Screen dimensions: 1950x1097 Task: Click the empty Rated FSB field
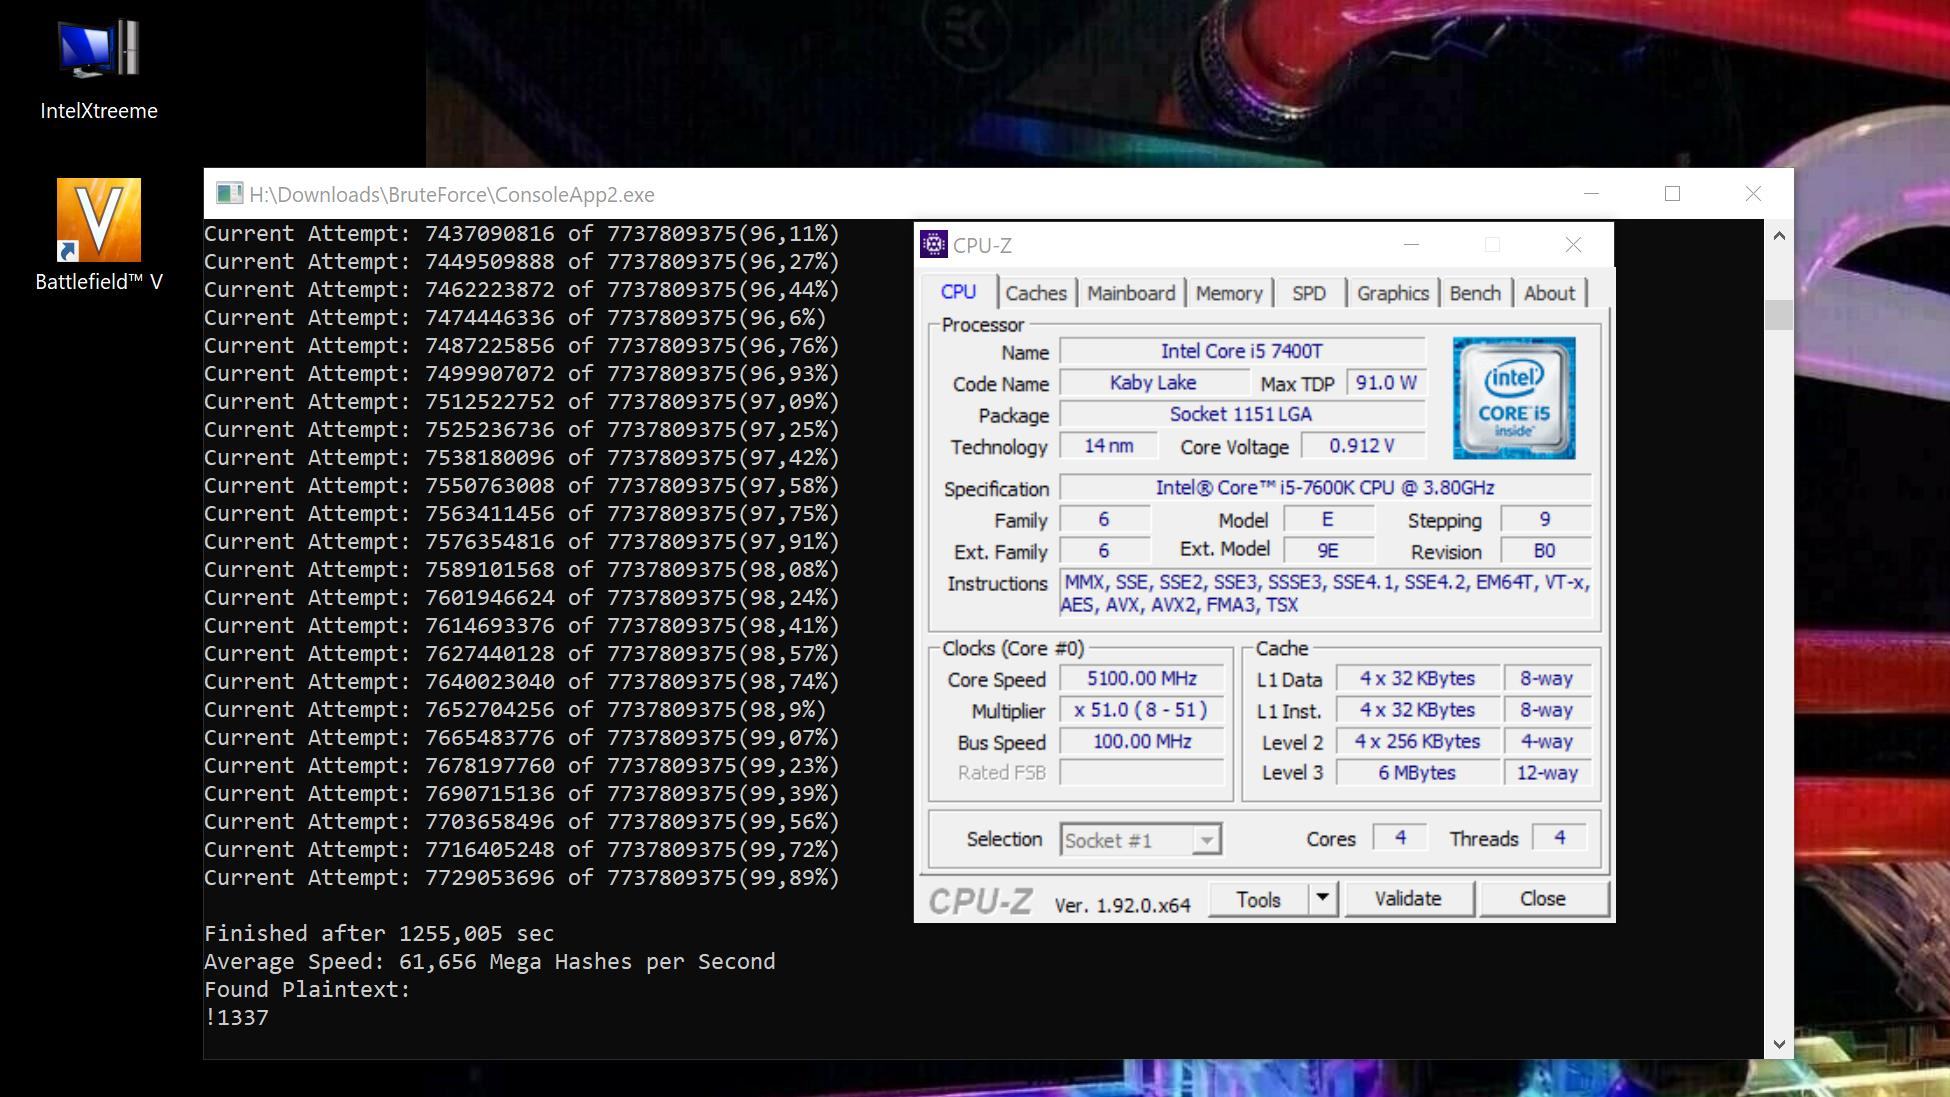(x=1141, y=773)
